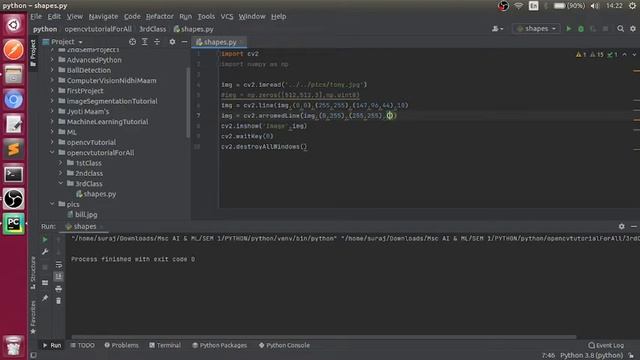Open Sublime Text from the dock

tap(13, 149)
